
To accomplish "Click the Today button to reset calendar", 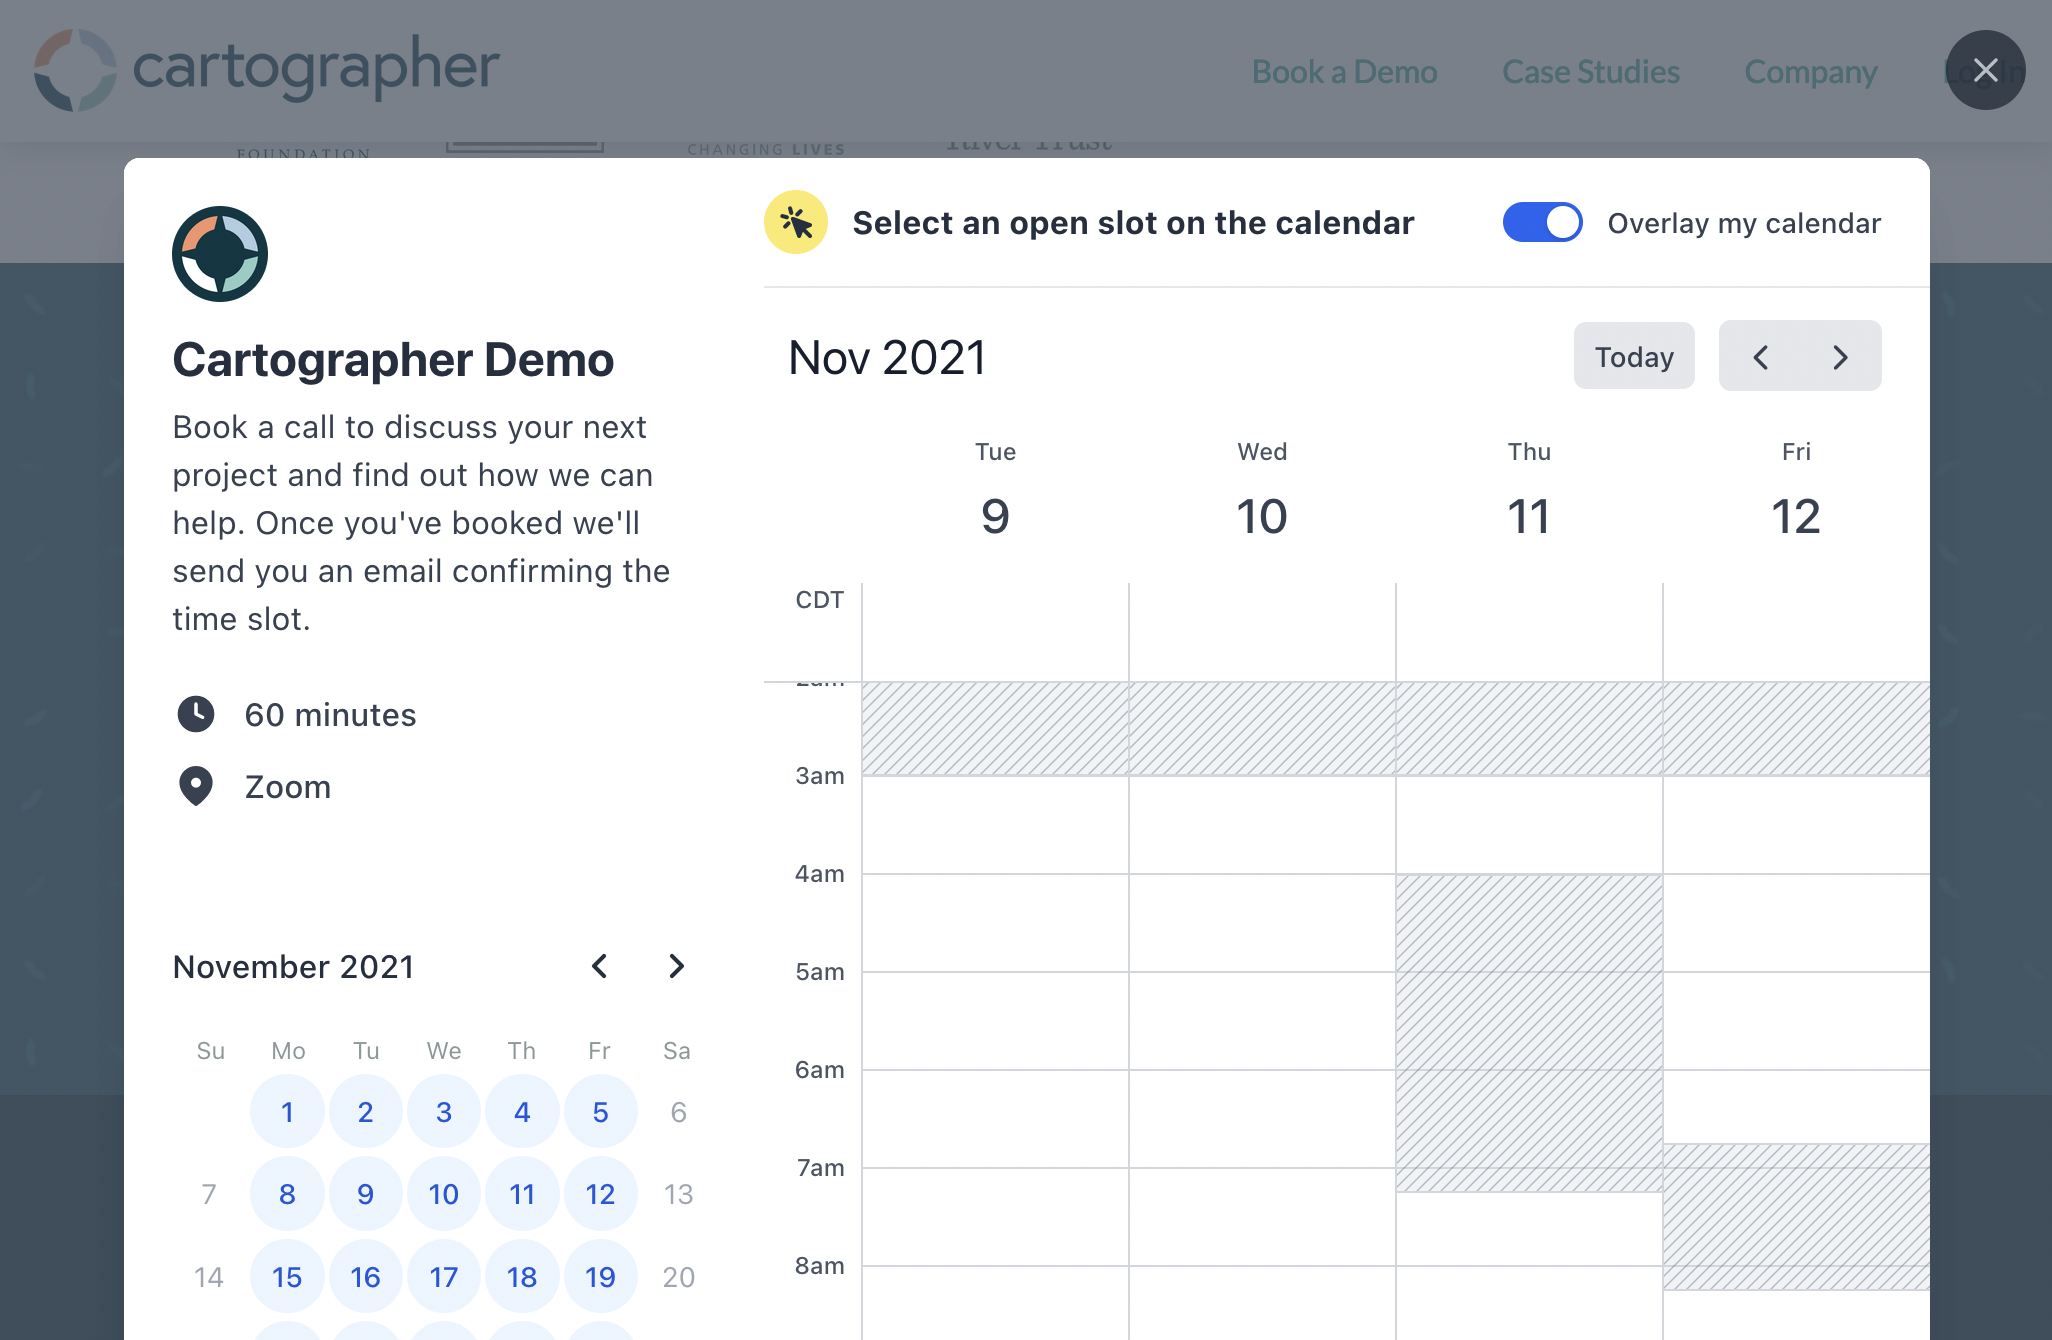I will (x=1633, y=354).
